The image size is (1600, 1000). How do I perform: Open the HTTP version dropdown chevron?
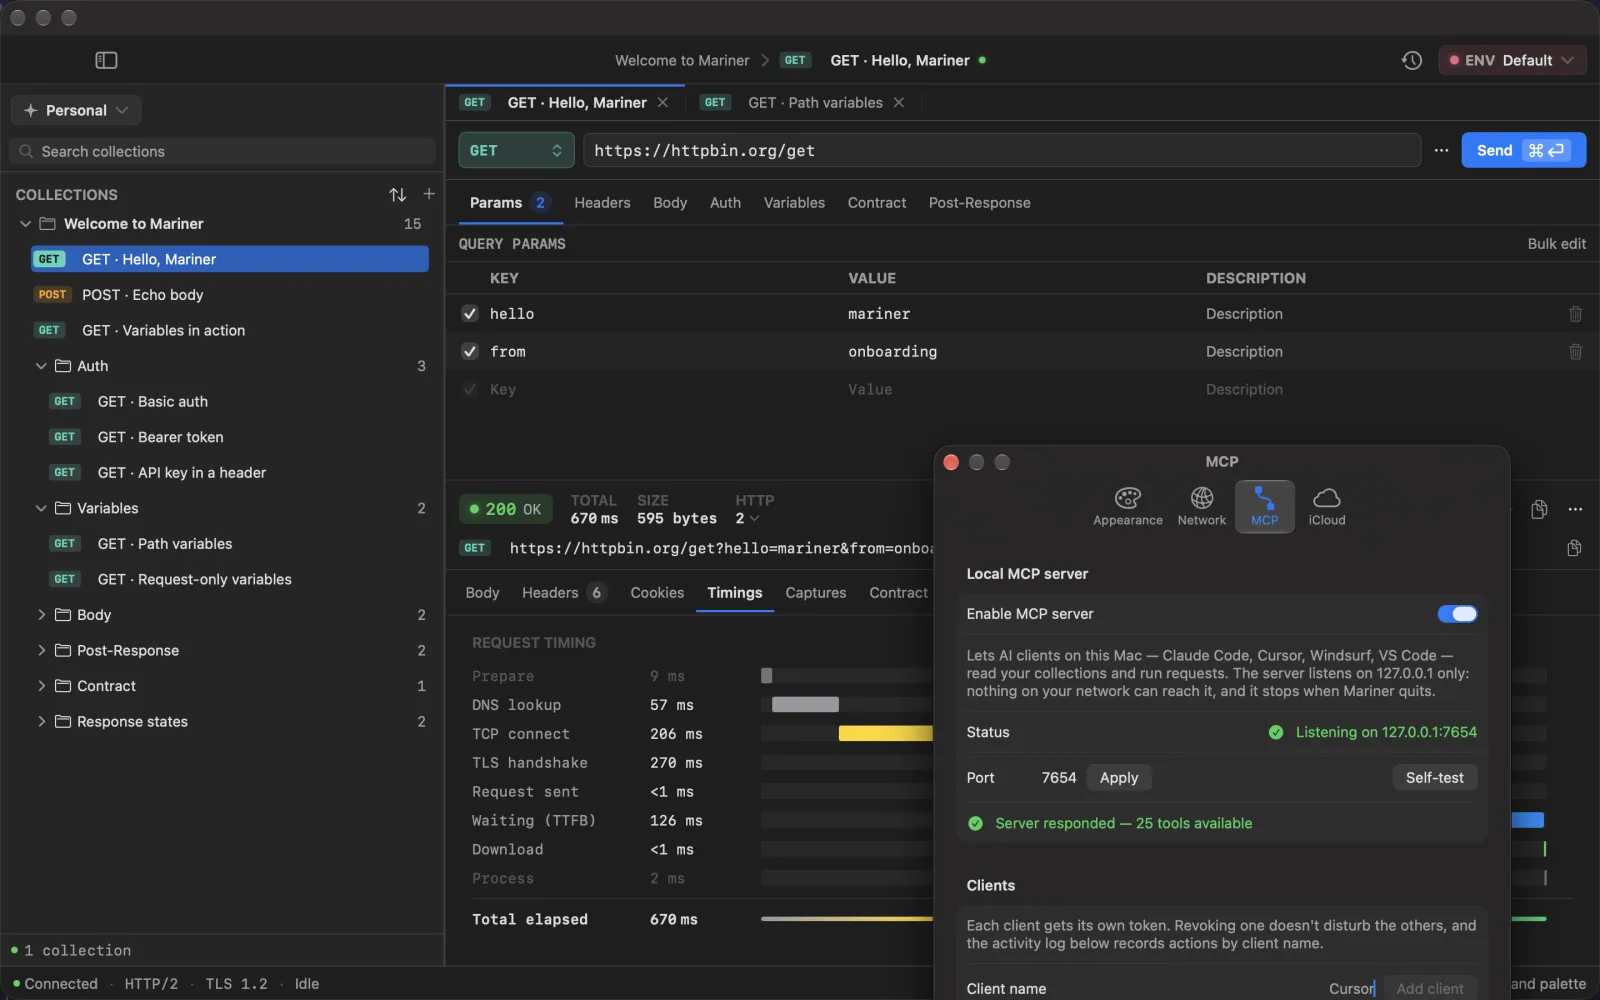coord(754,519)
